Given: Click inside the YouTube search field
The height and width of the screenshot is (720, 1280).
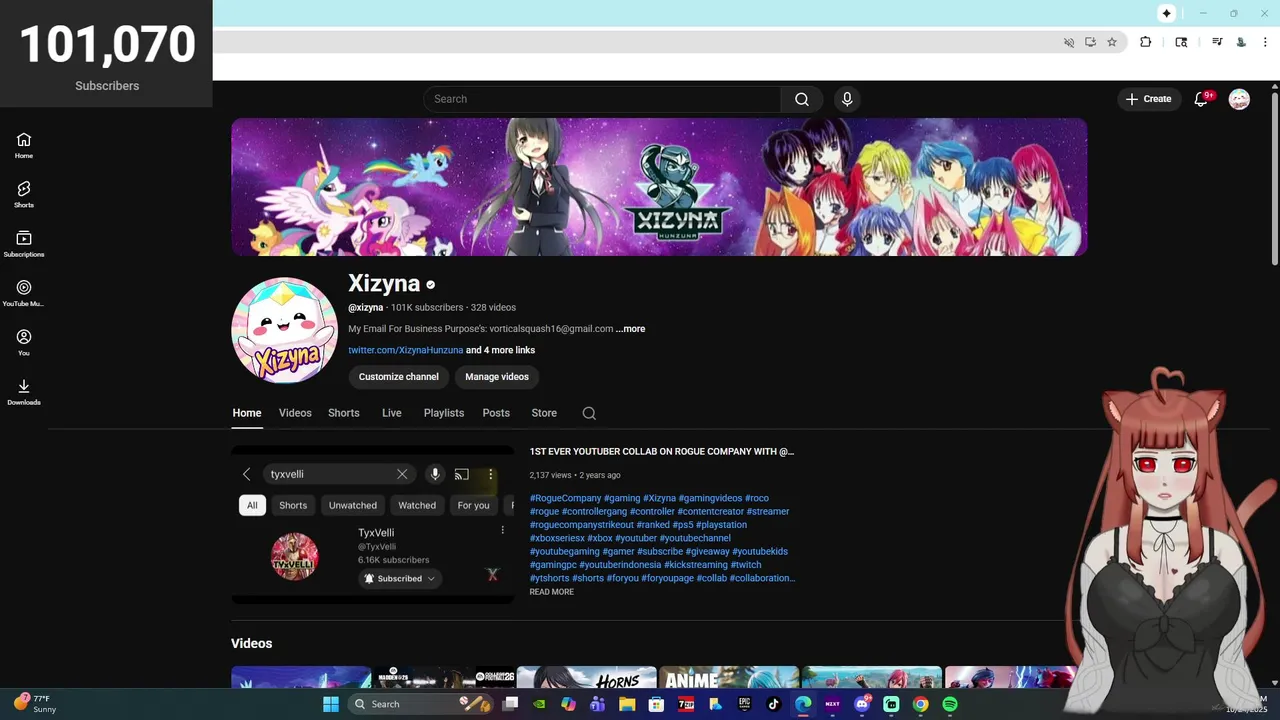Looking at the screenshot, I should click(602, 99).
